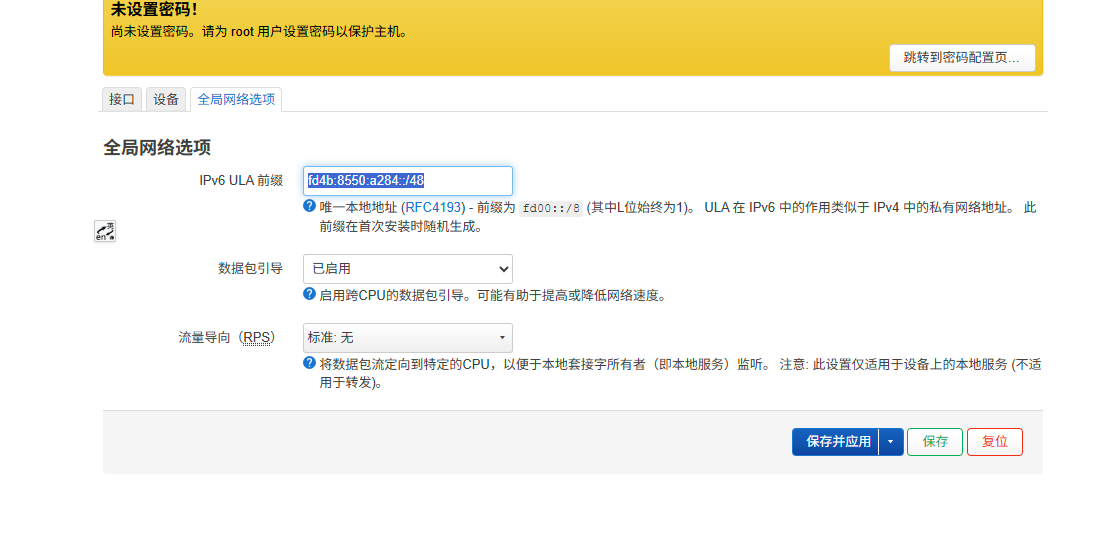Switch to the 接口 tab
The height and width of the screenshot is (548, 1098).
(x=122, y=99)
